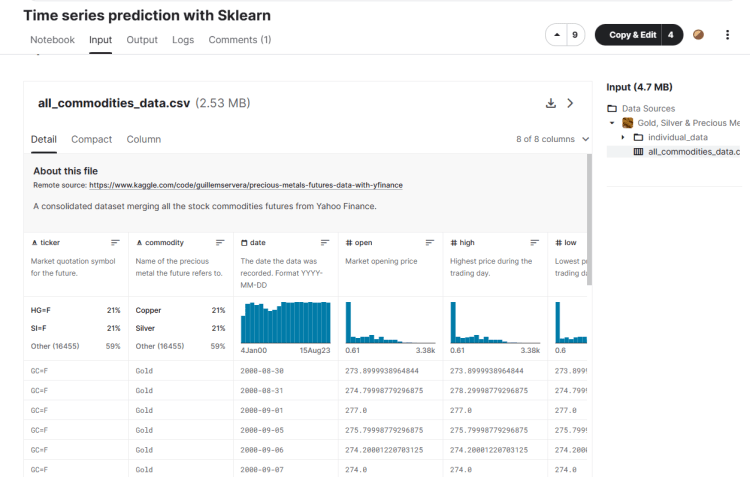The image size is (750, 477).
Task: Open the kaggle.com remote source link
Action: point(245,185)
